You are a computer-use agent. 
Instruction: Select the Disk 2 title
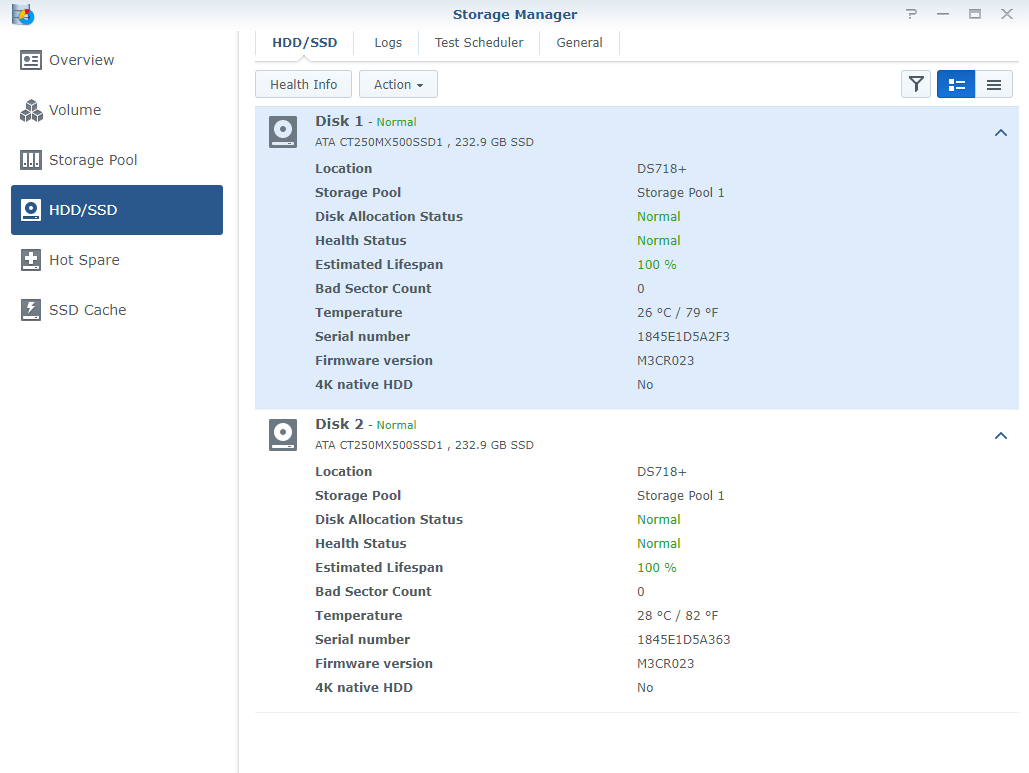pos(339,425)
